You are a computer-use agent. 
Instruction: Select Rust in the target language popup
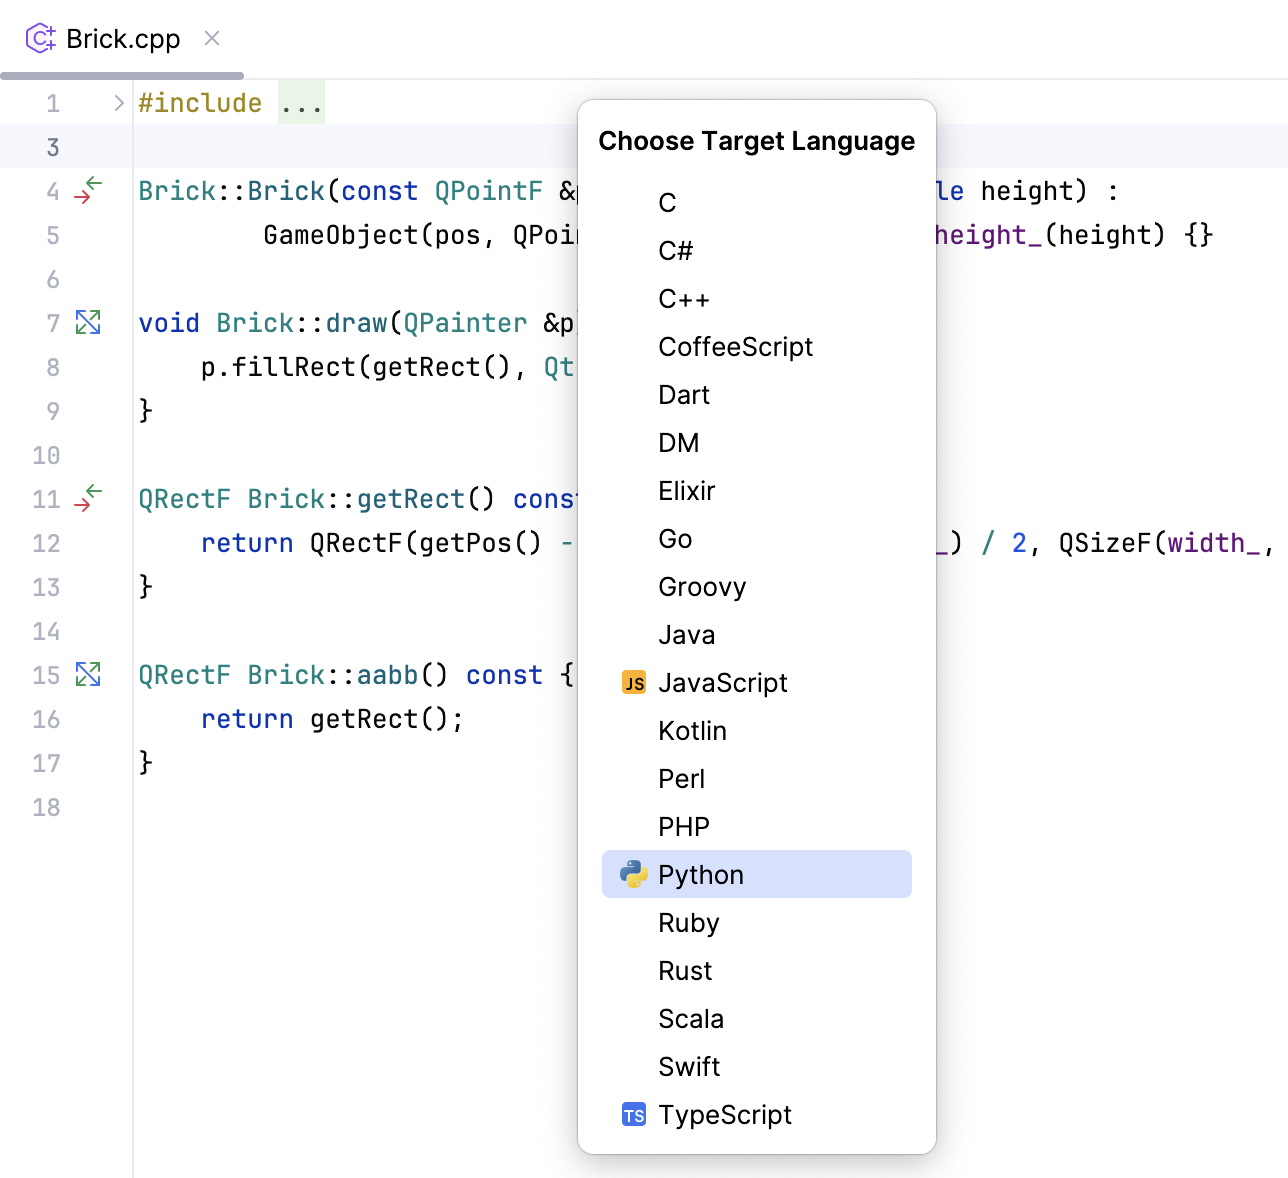point(684,970)
